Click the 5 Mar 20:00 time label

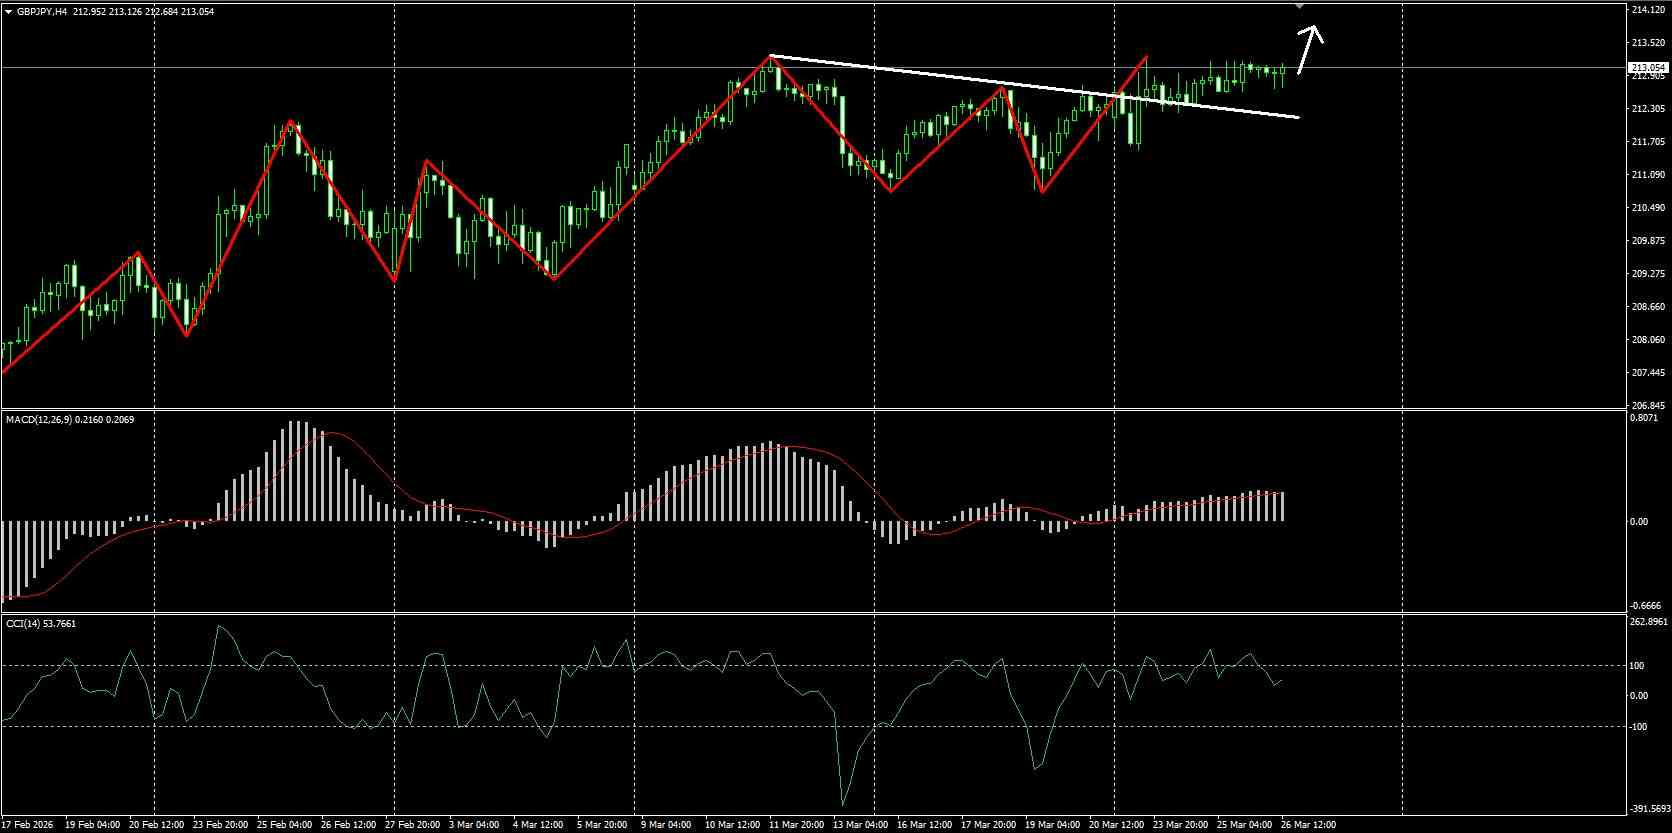601,825
